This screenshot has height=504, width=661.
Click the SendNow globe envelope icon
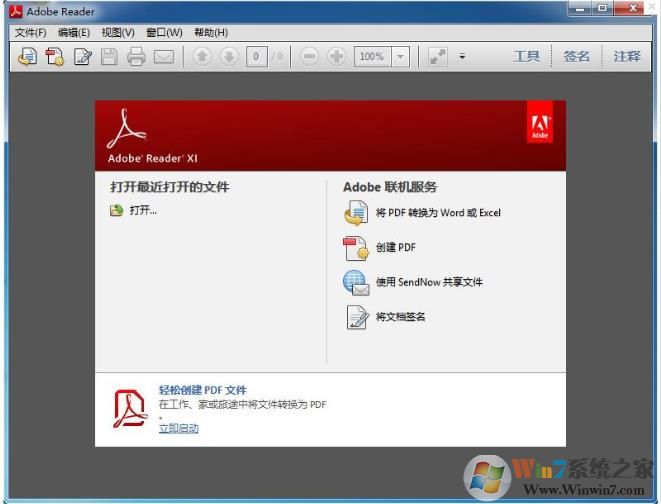pos(356,282)
